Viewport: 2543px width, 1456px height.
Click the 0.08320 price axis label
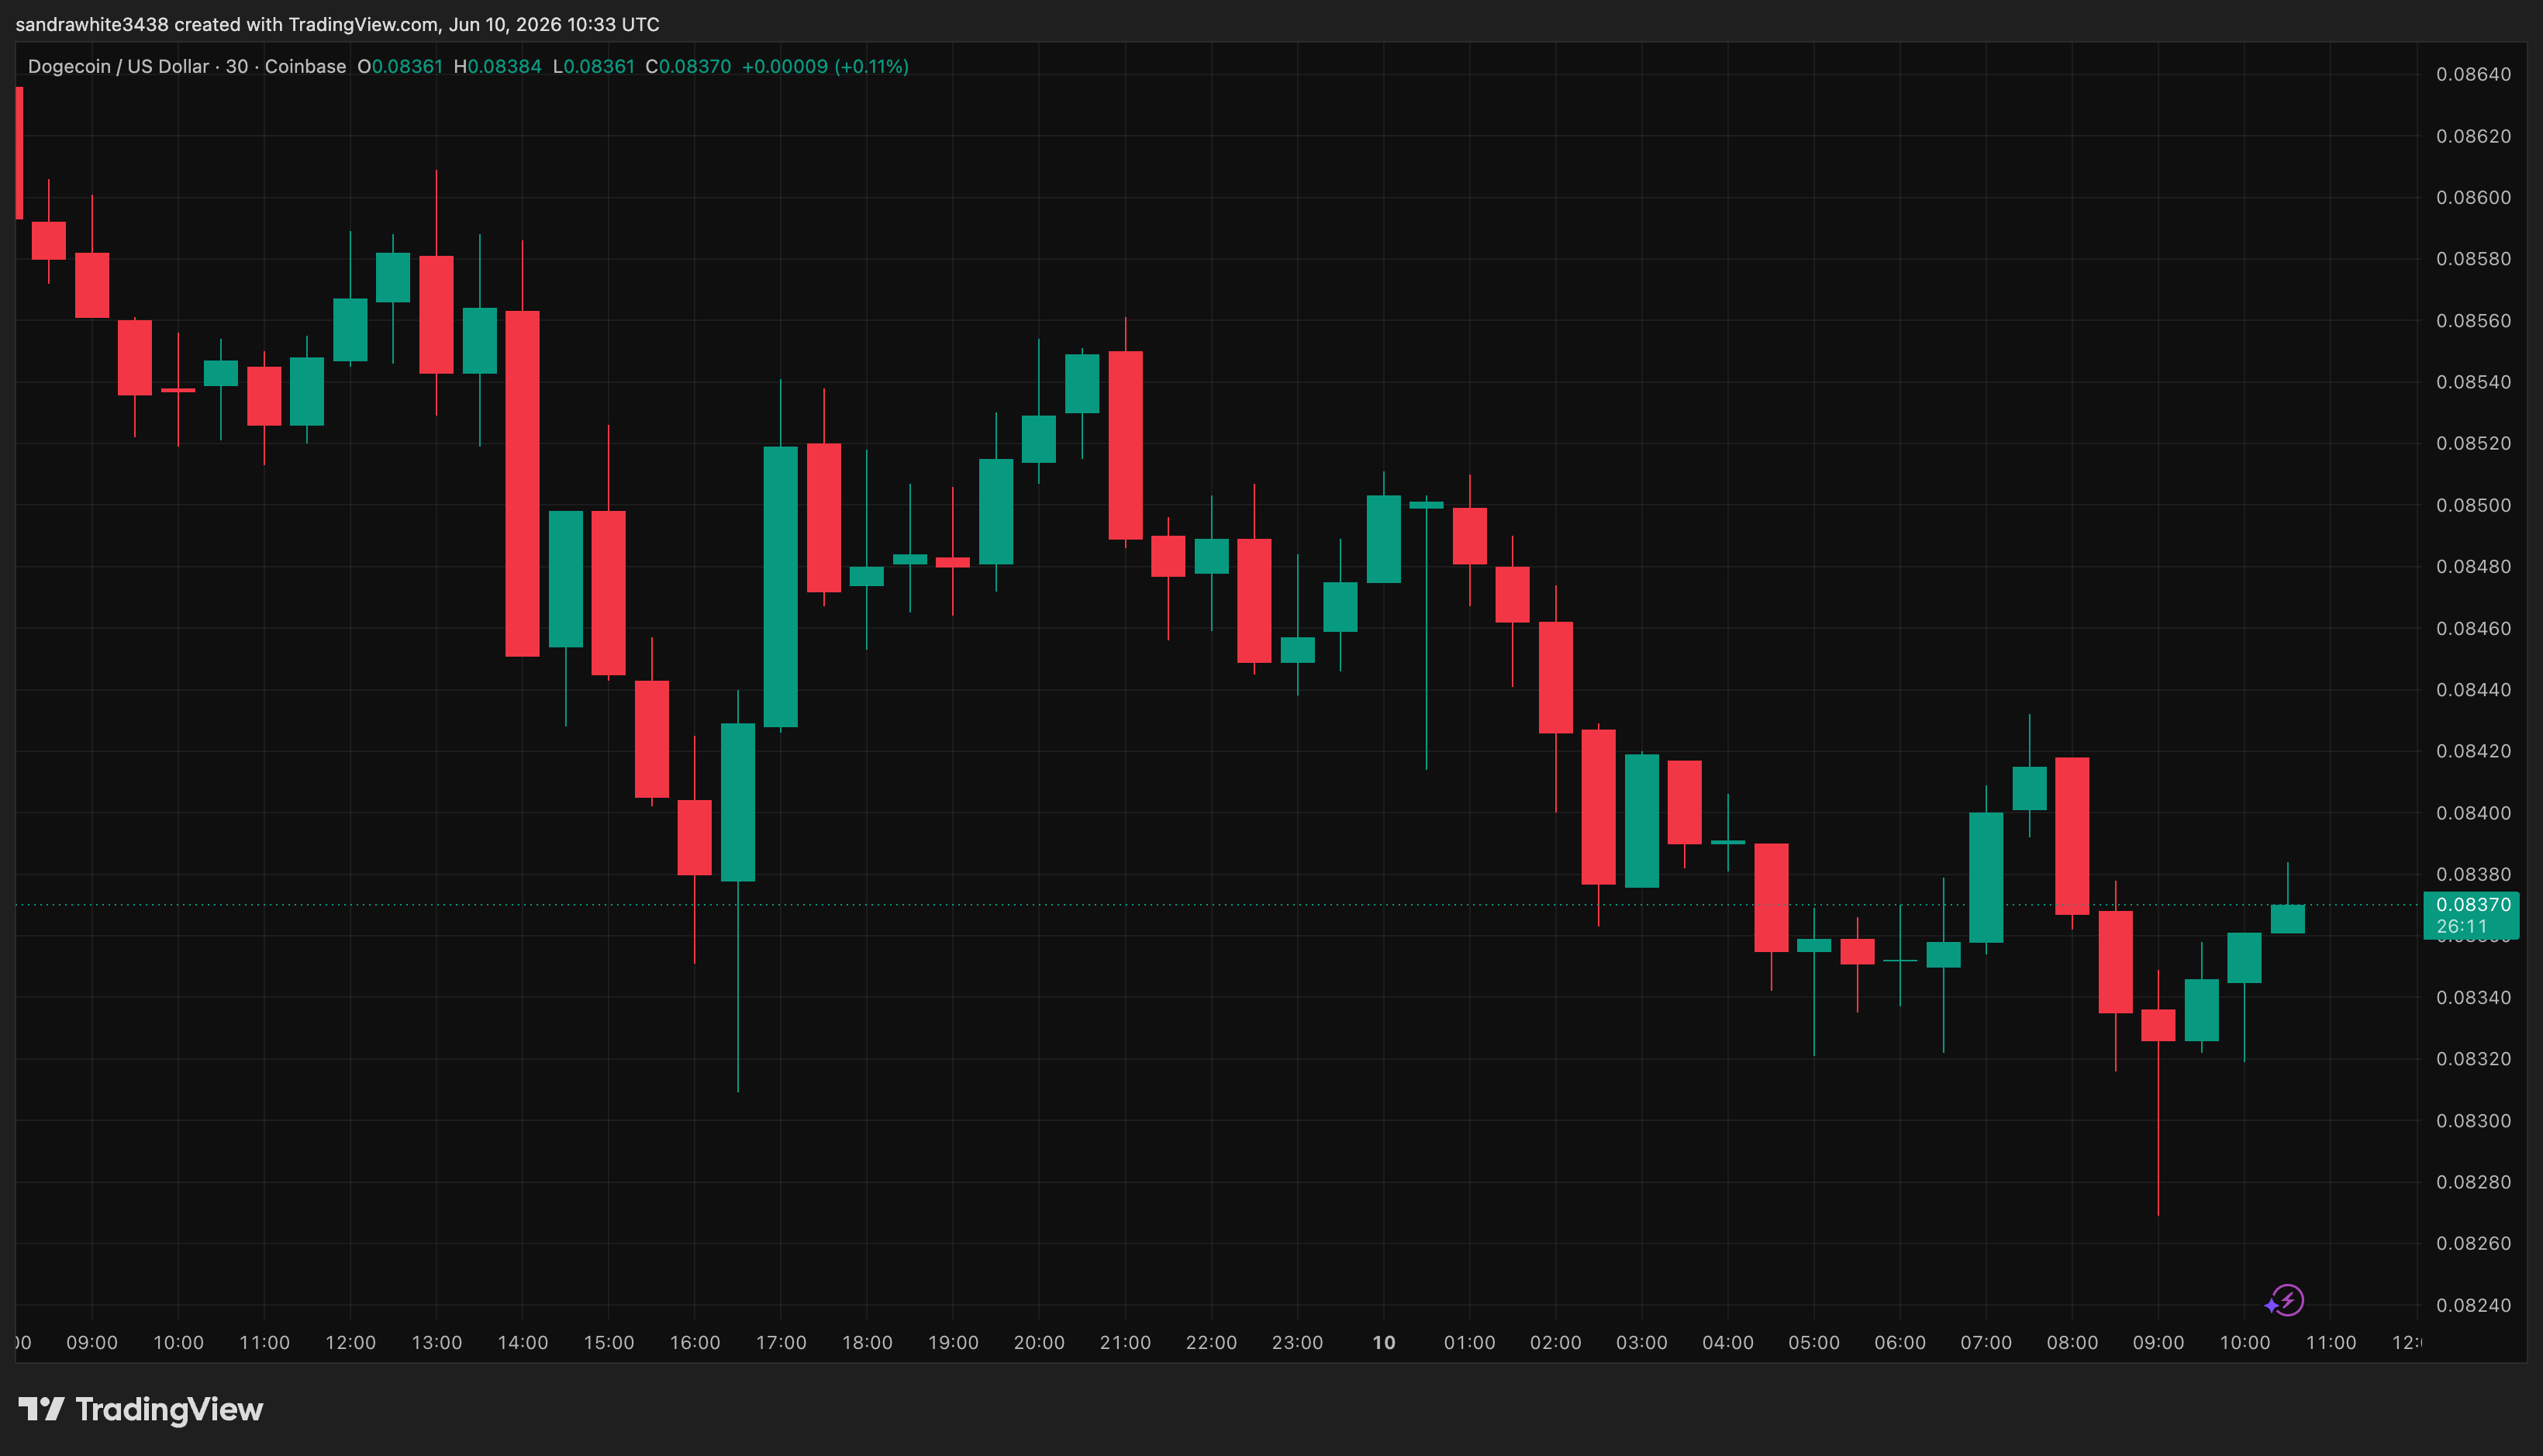click(2473, 1059)
